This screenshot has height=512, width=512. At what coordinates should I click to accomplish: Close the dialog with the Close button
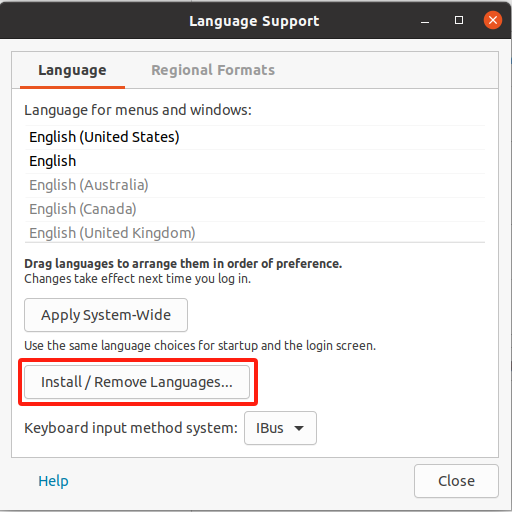456,481
